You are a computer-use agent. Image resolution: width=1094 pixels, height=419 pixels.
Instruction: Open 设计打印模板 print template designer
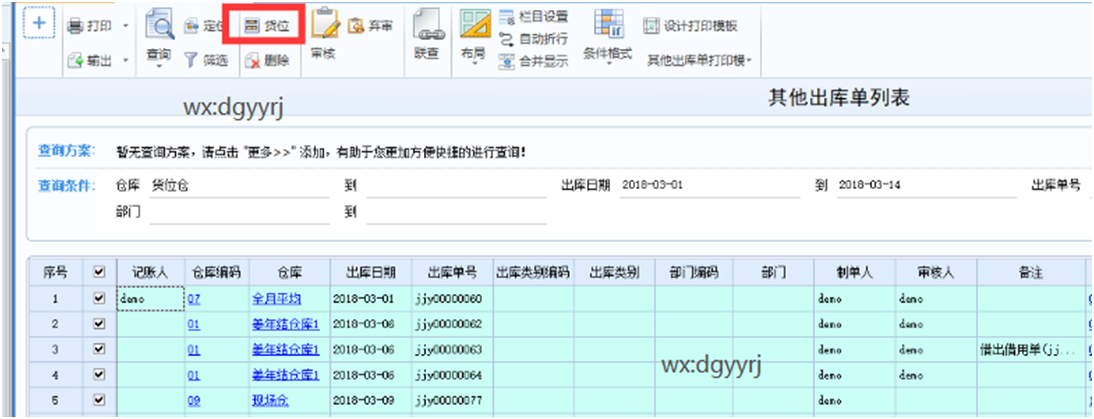coord(691,26)
